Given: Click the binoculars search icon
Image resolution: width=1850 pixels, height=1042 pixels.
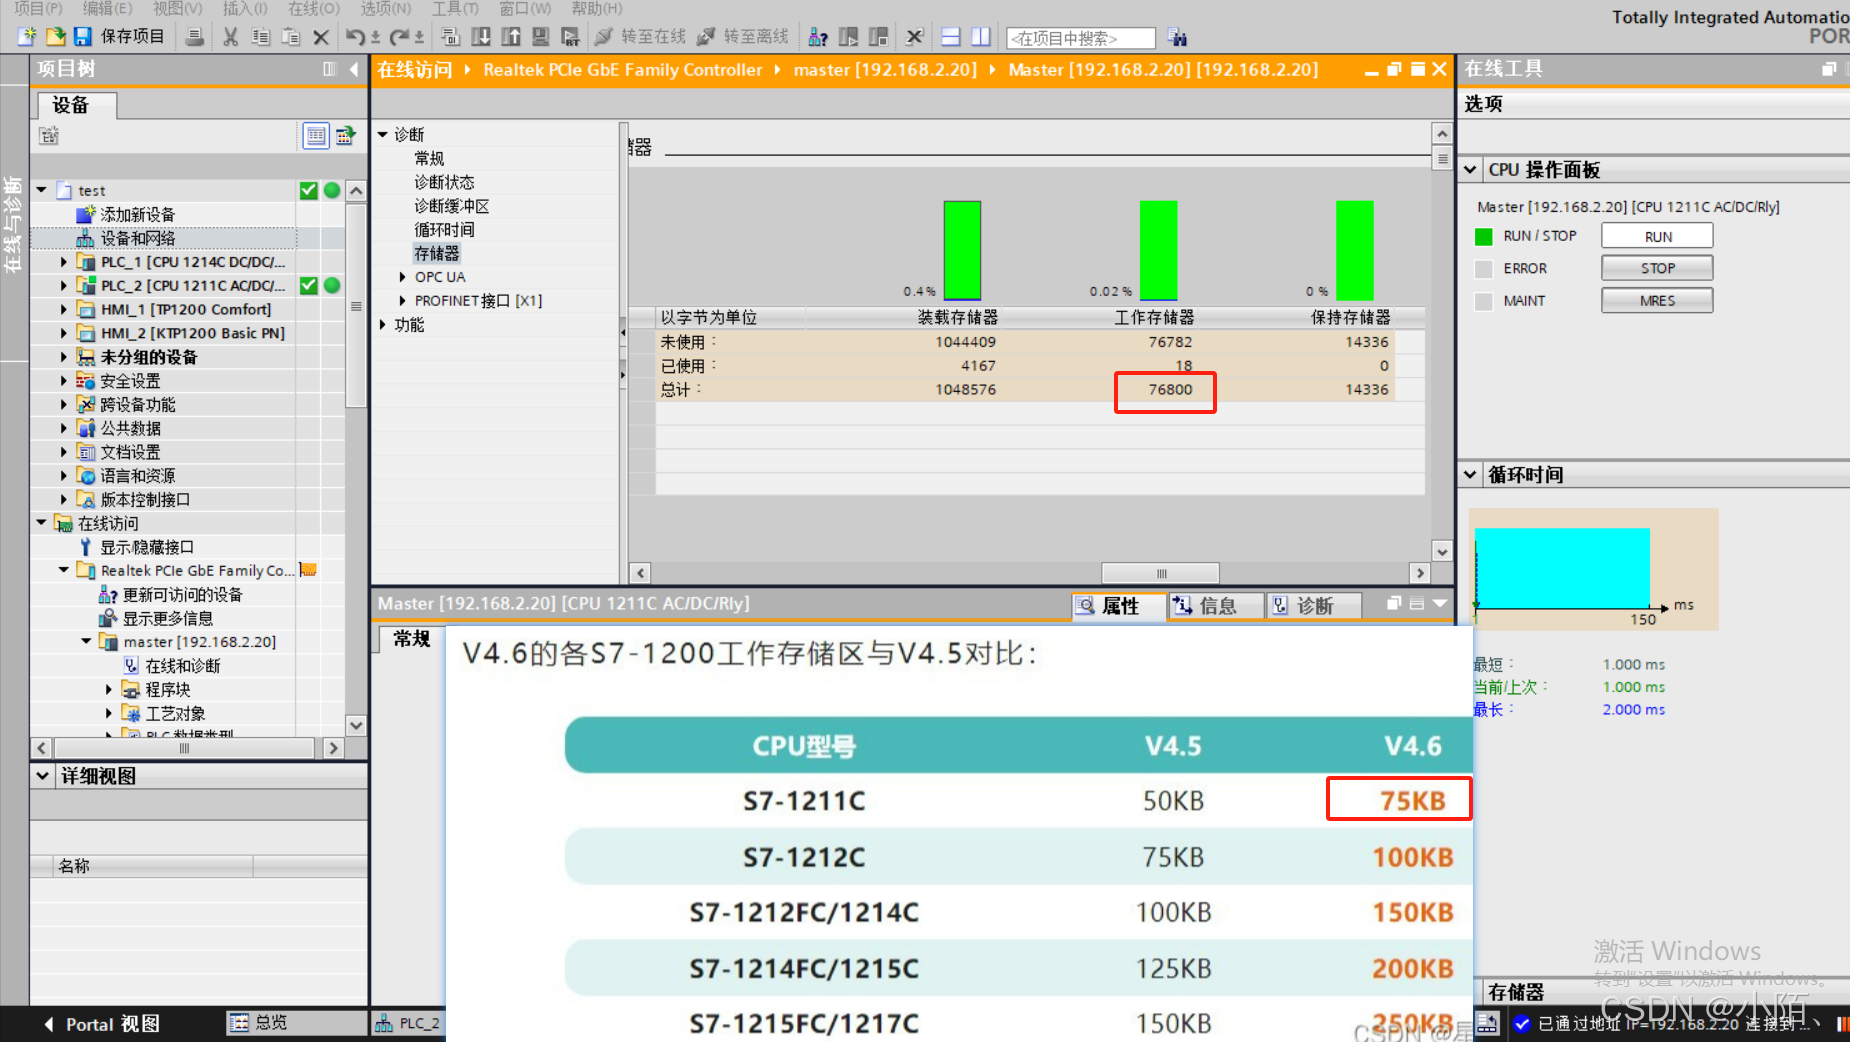Looking at the screenshot, I should click(1178, 37).
